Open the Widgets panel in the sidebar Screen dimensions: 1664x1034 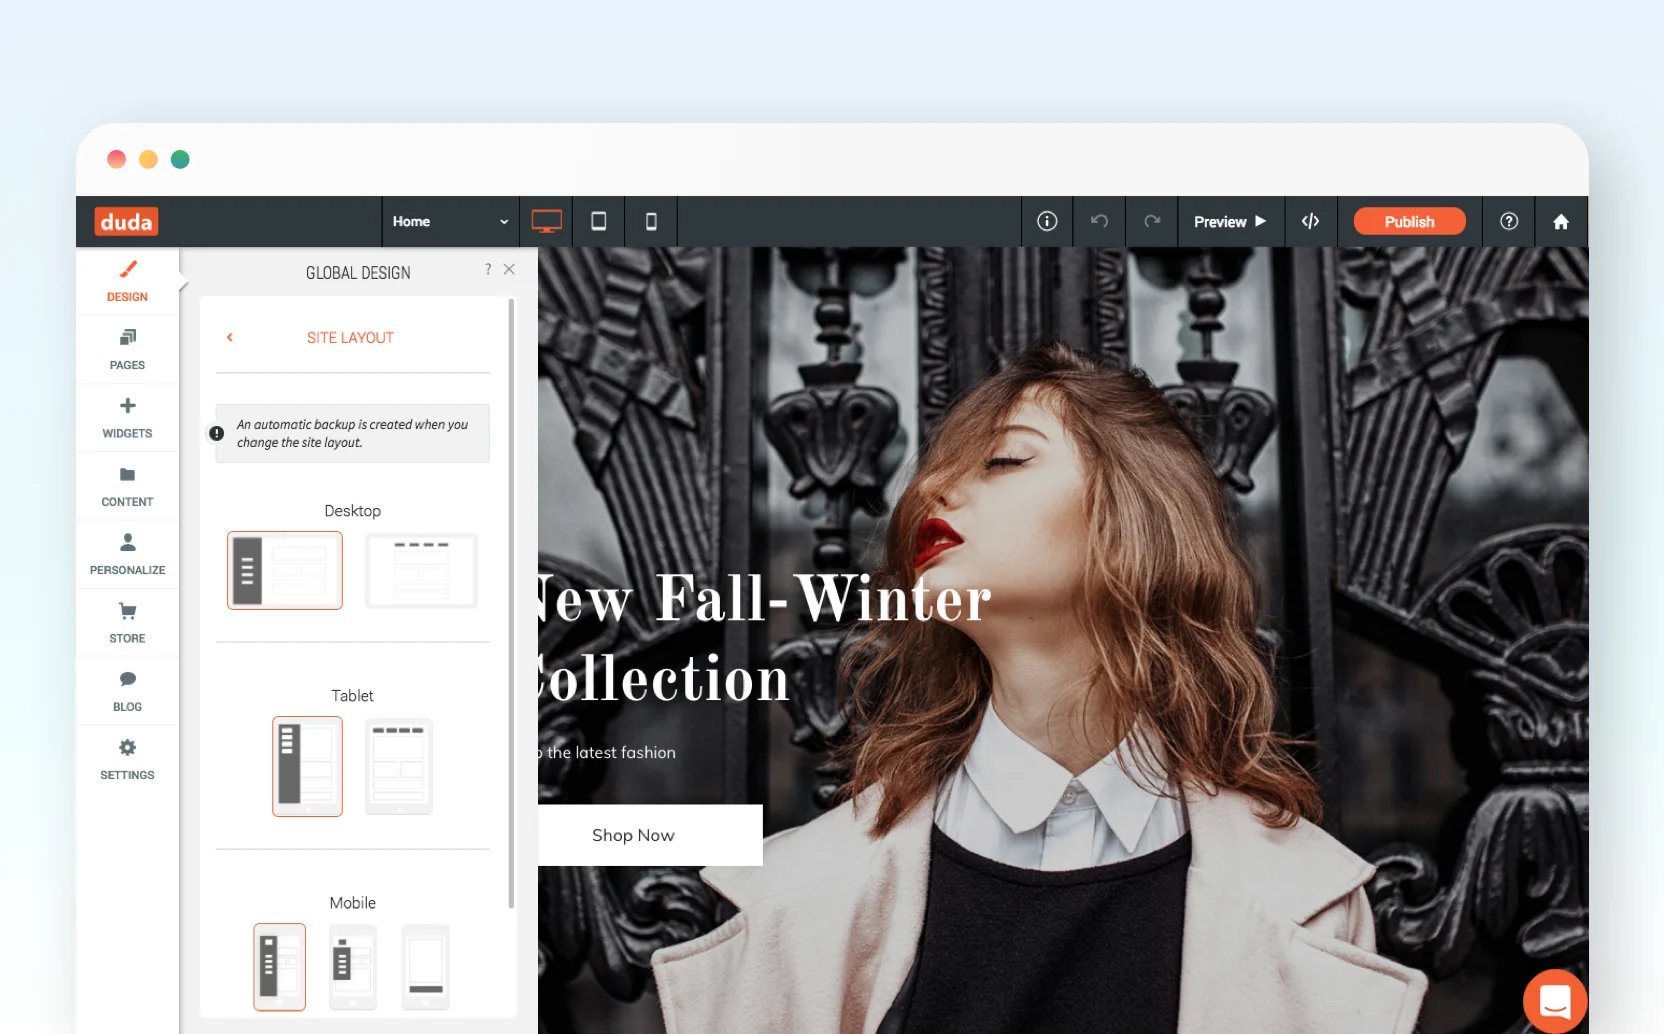(127, 416)
